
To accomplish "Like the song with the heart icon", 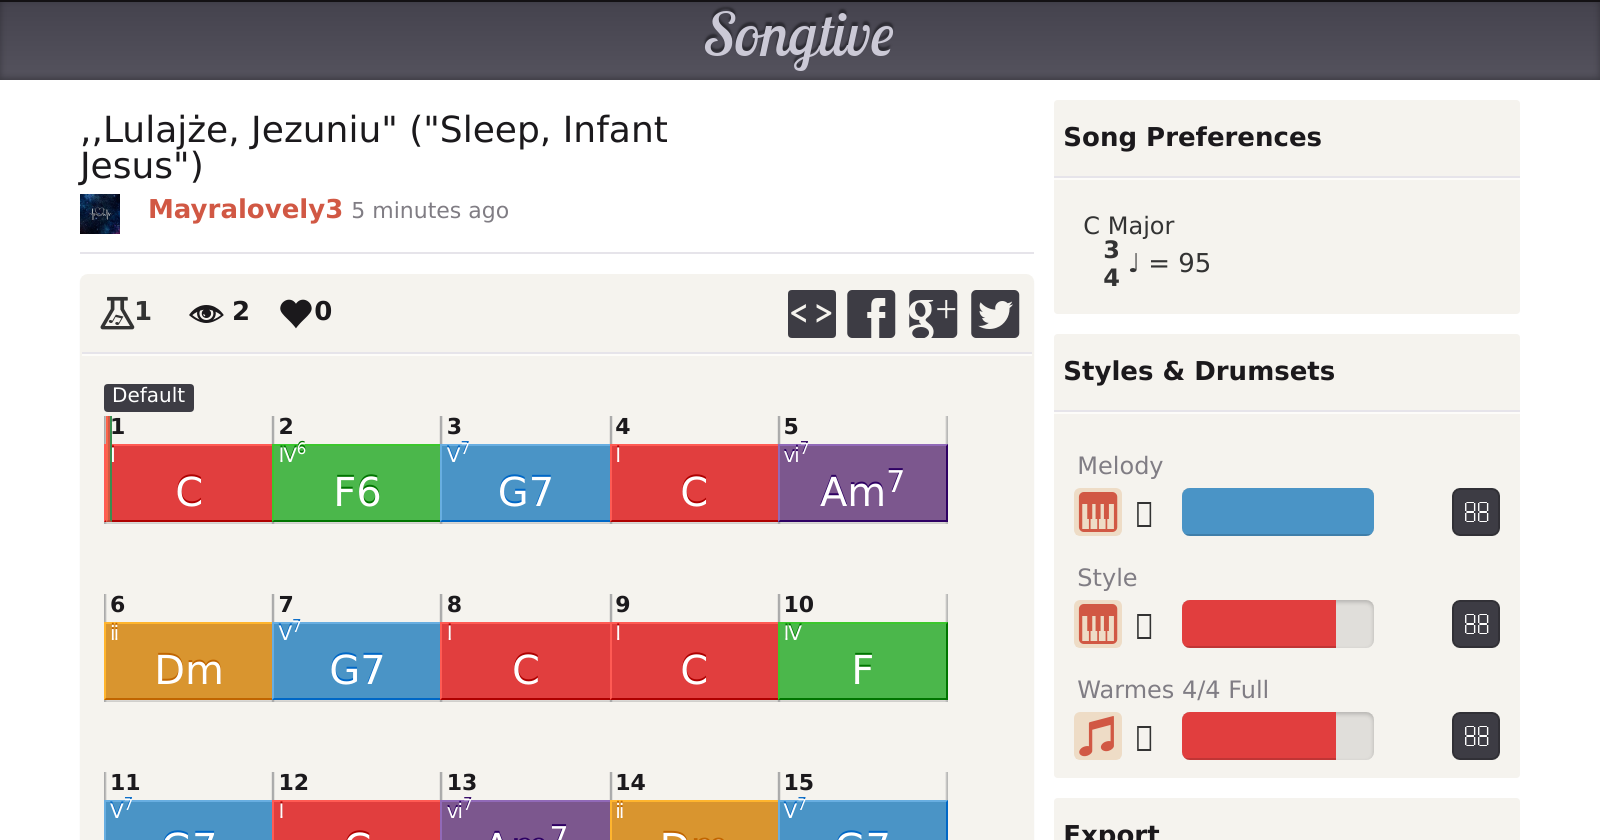I will pyautogui.click(x=296, y=312).
